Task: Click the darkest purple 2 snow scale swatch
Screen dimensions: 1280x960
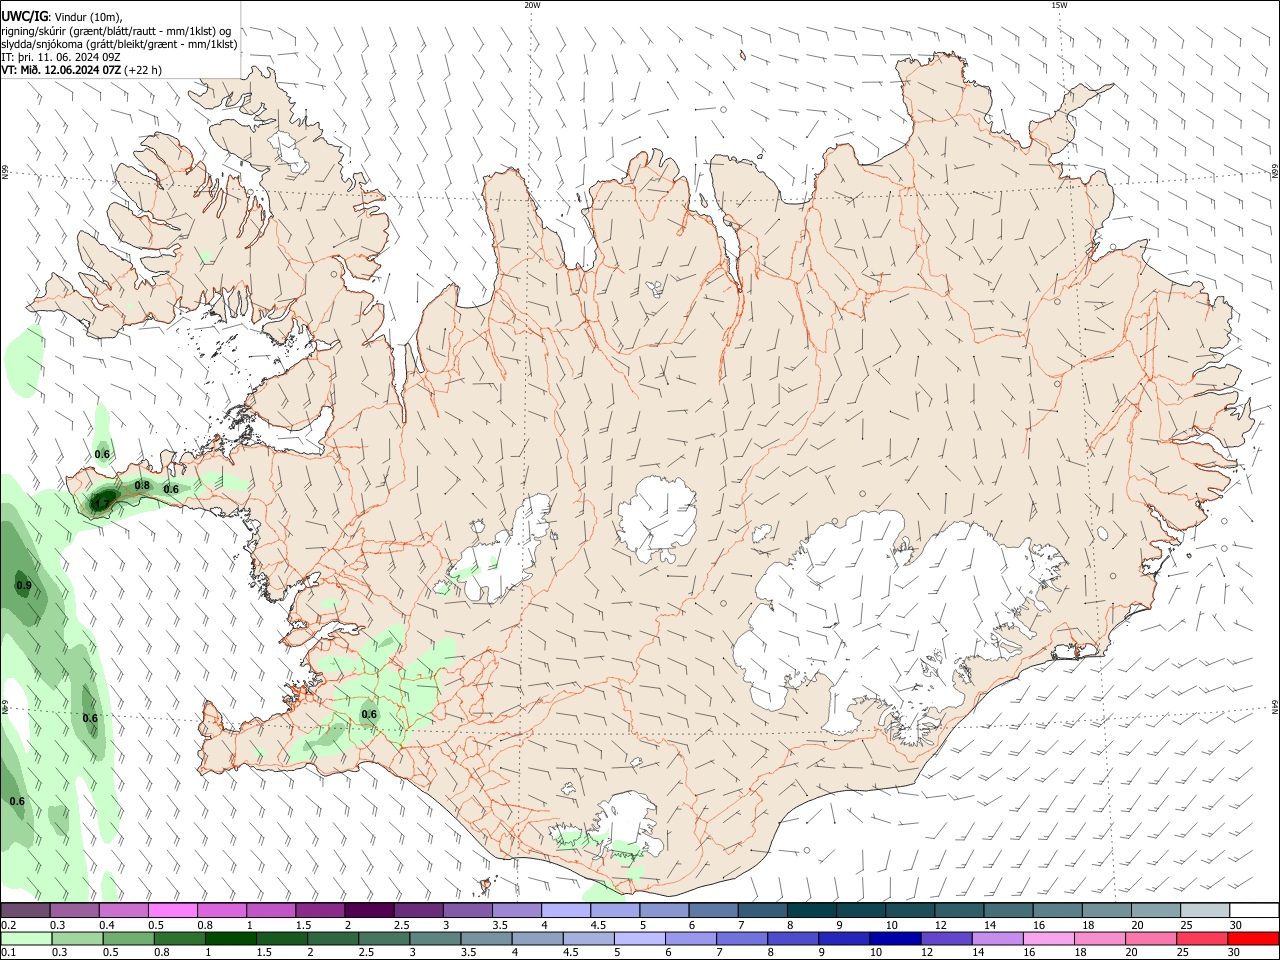Action: click(x=369, y=911)
